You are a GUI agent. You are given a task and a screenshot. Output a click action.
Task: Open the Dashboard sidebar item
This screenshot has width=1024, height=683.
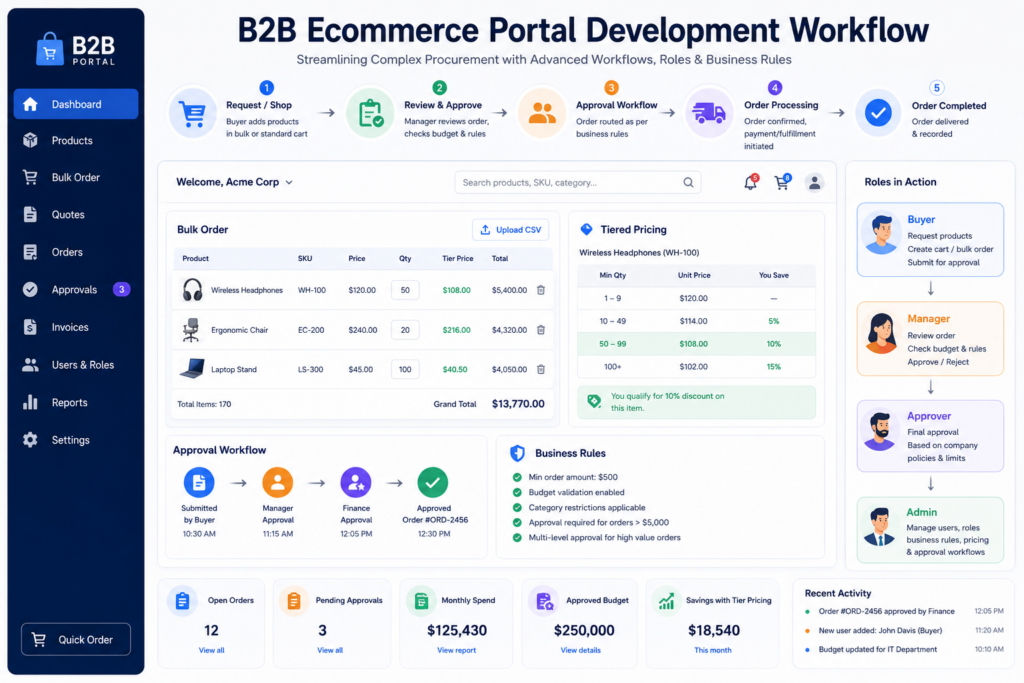[76, 104]
